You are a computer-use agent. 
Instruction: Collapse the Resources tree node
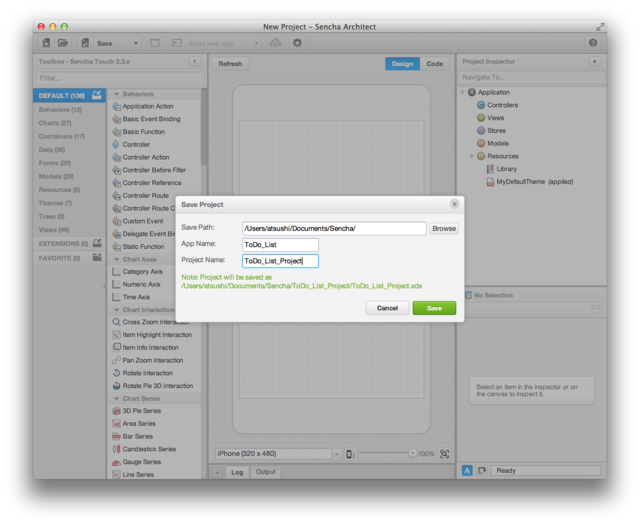tap(471, 156)
